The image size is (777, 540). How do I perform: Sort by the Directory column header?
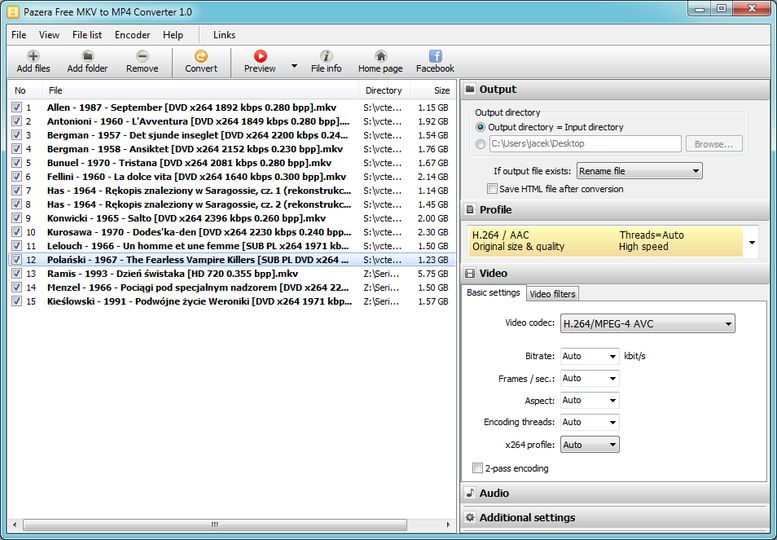point(385,90)
